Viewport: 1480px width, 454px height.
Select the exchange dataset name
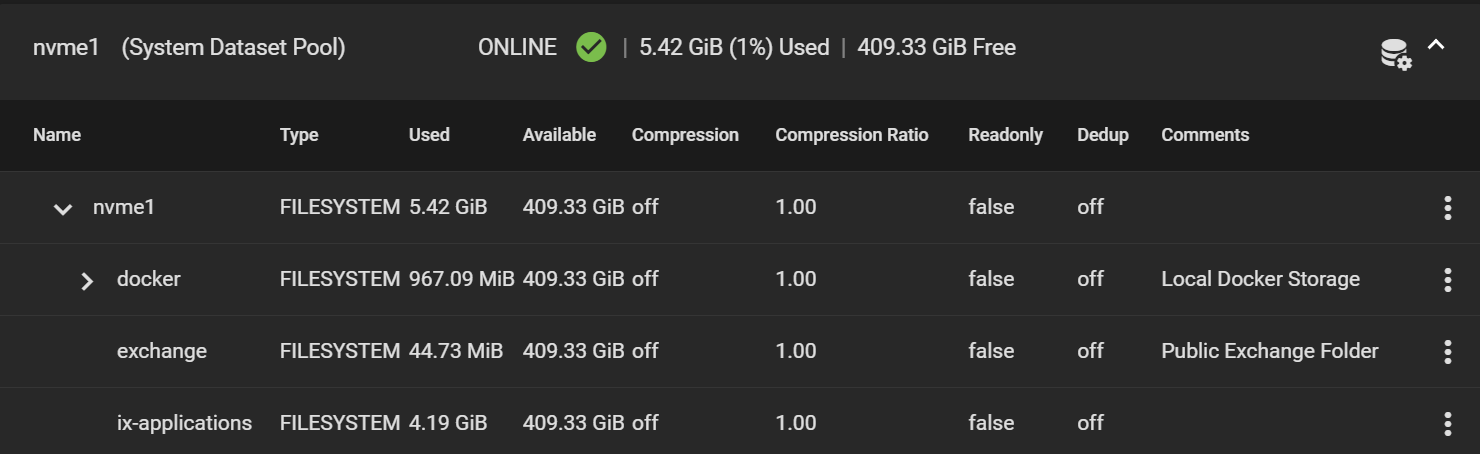[162, 351]
